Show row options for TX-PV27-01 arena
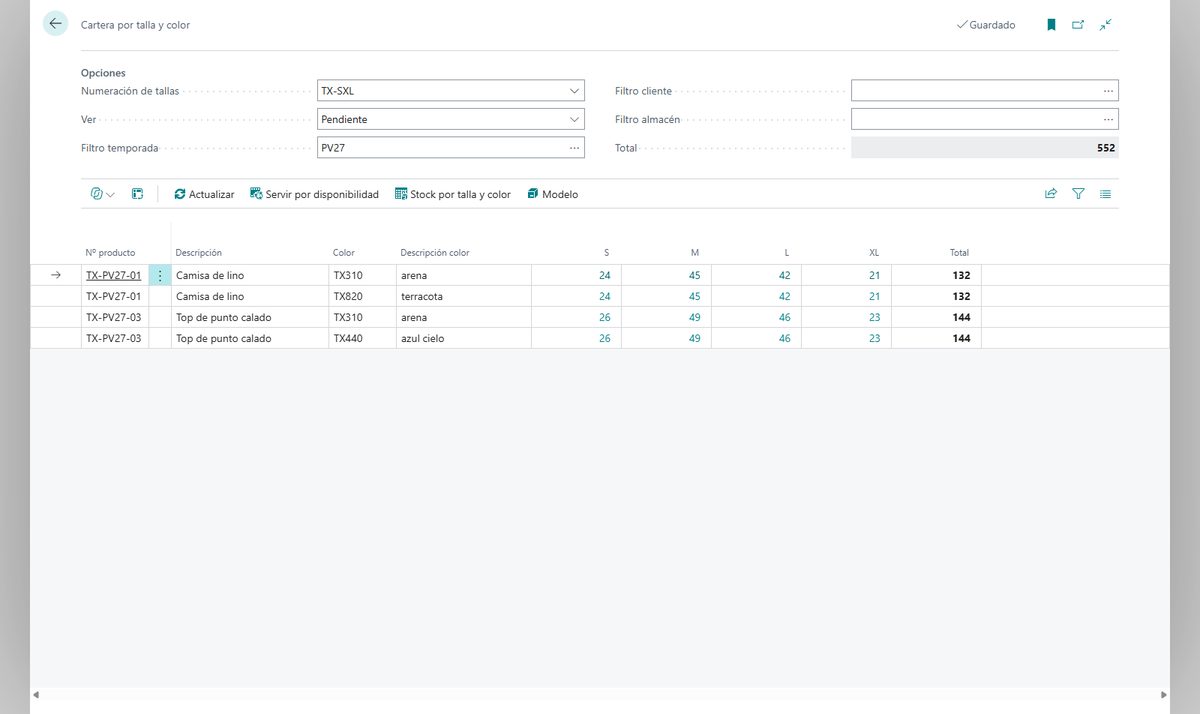This screenshot has width=1200, height=714. (x=160, y=275)
